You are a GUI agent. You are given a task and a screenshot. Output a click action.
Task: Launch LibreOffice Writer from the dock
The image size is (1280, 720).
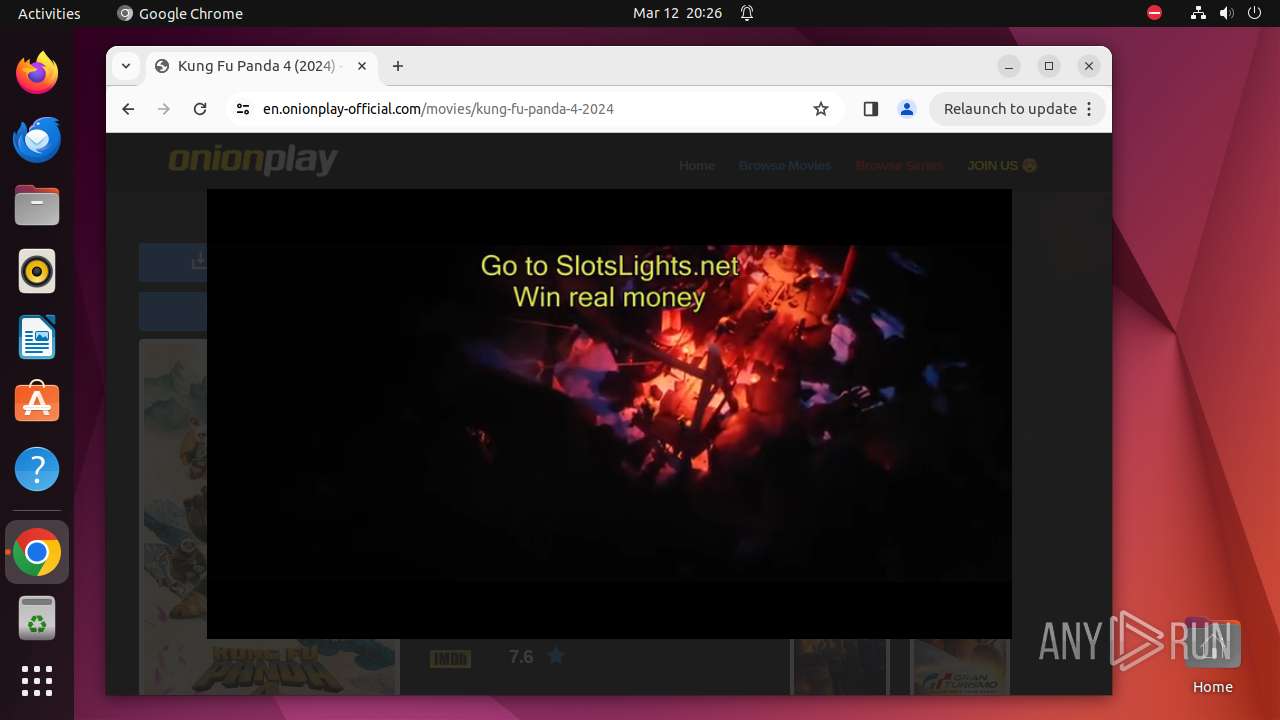(x=37, y=338)
